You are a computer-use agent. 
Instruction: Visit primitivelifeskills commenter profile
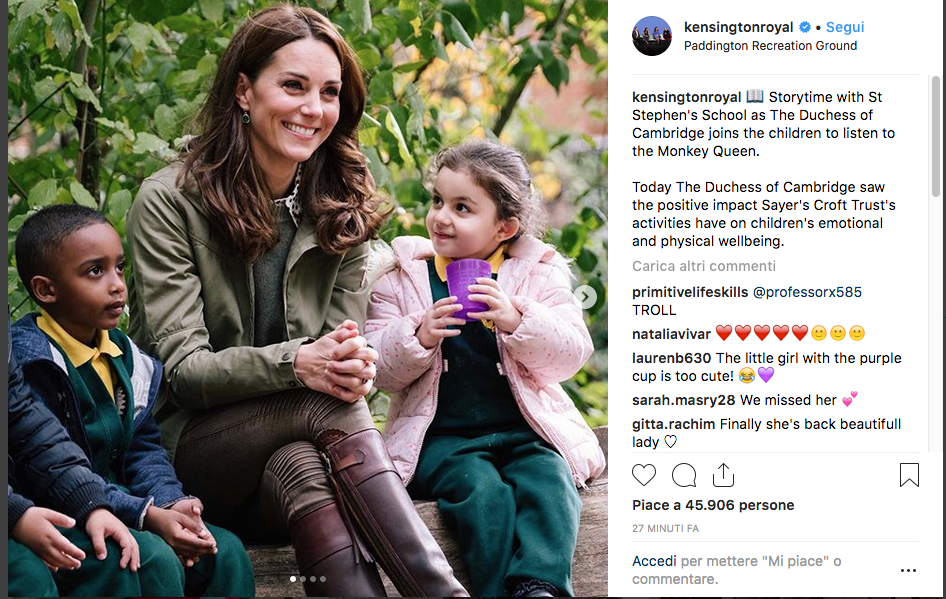pyautogui.click(x=690, y=292)
